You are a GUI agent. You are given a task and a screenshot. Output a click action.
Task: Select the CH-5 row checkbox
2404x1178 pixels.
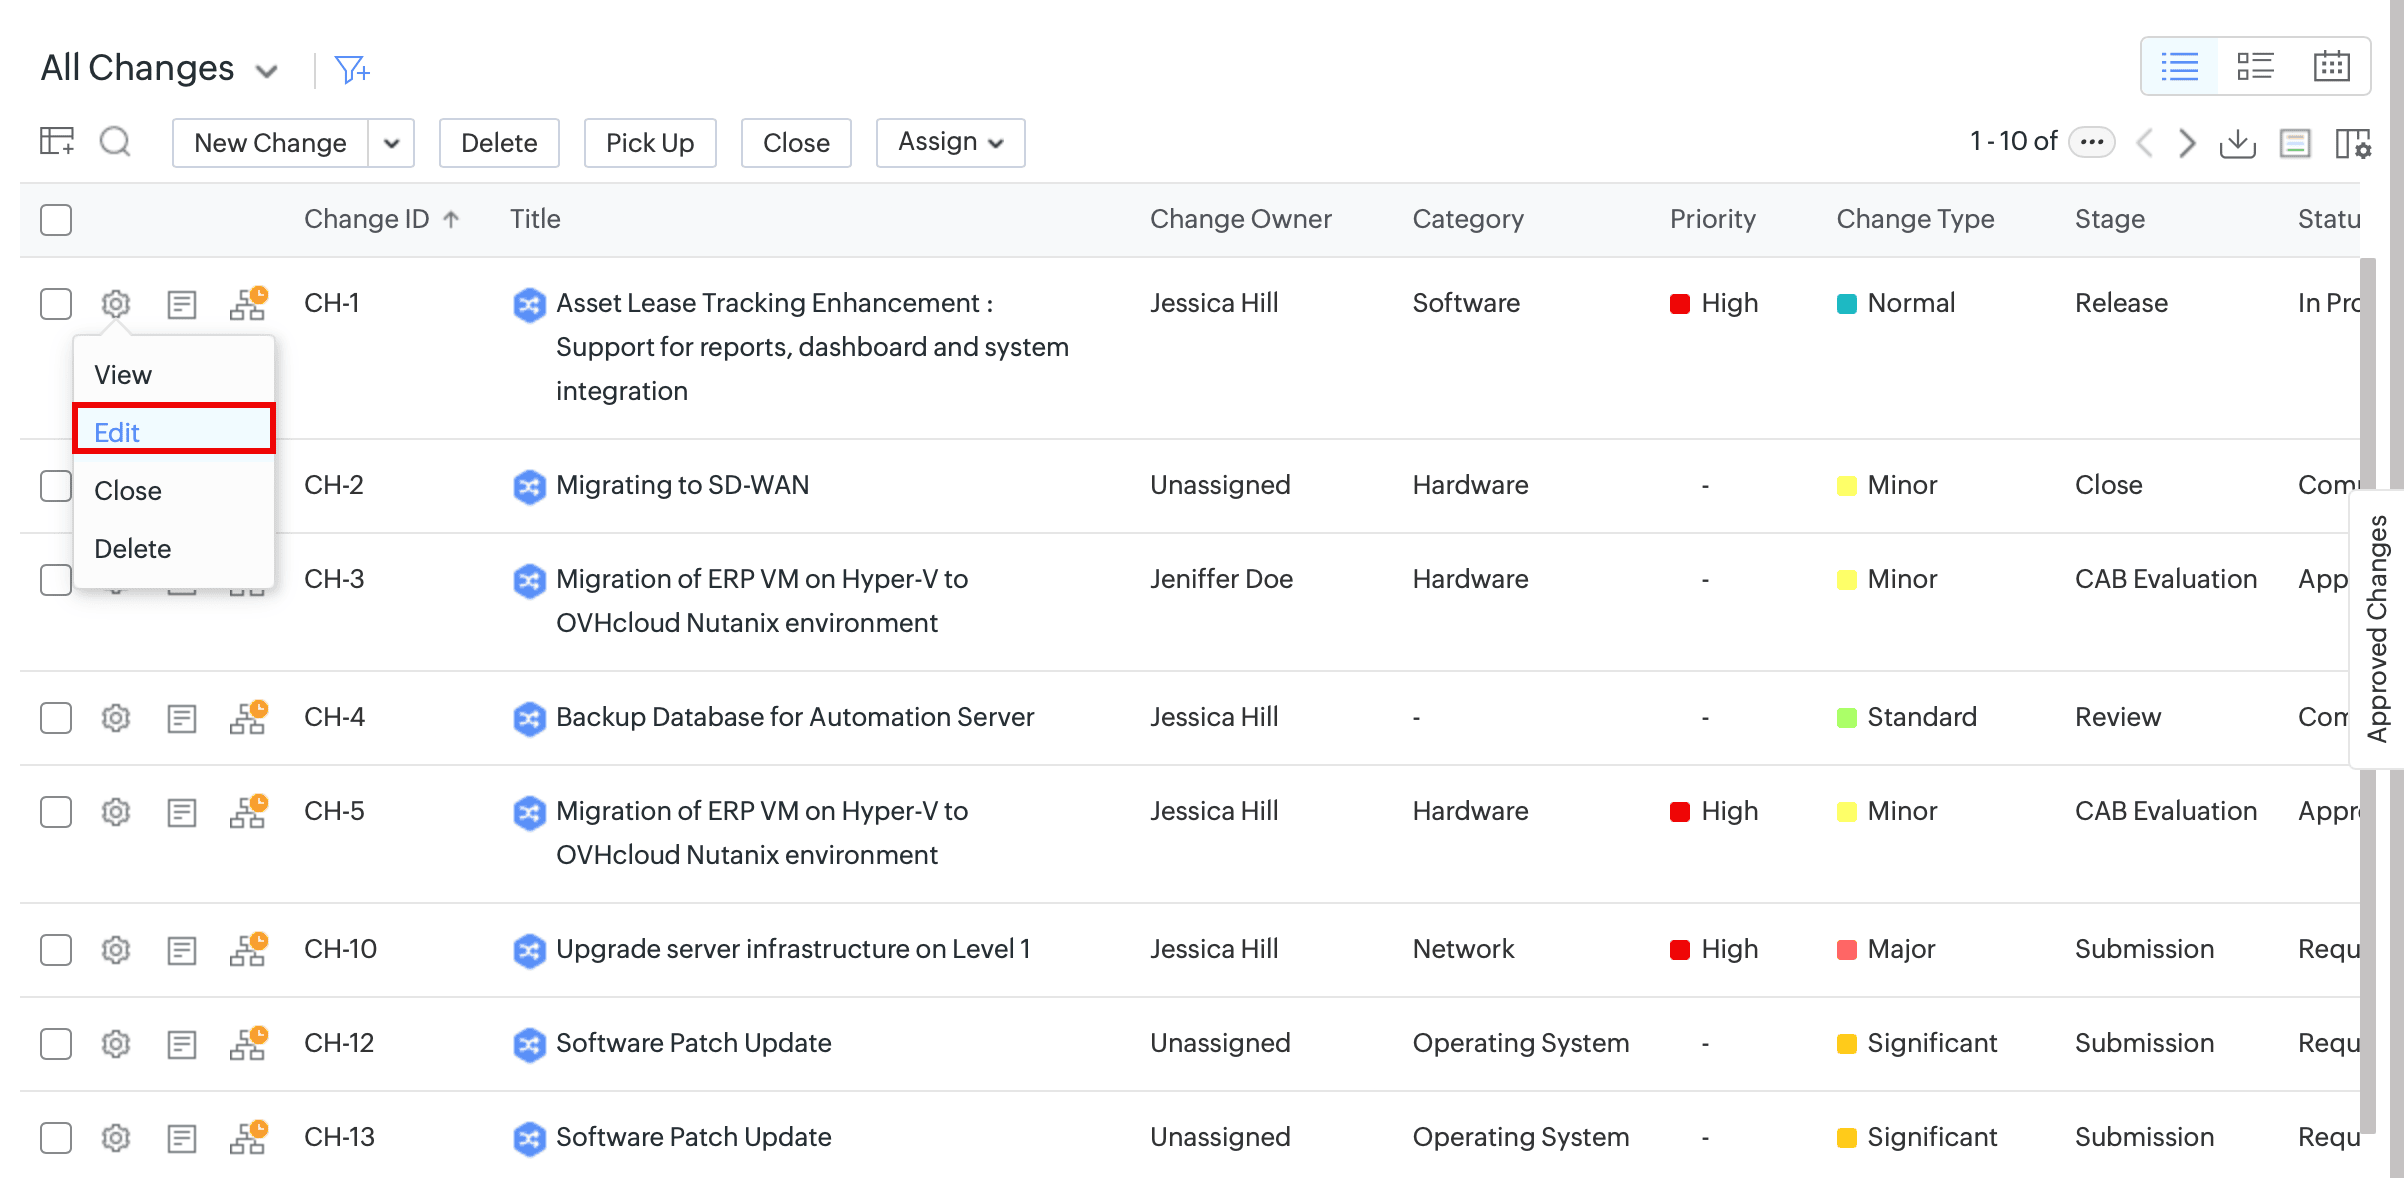[x=56, y=811]
